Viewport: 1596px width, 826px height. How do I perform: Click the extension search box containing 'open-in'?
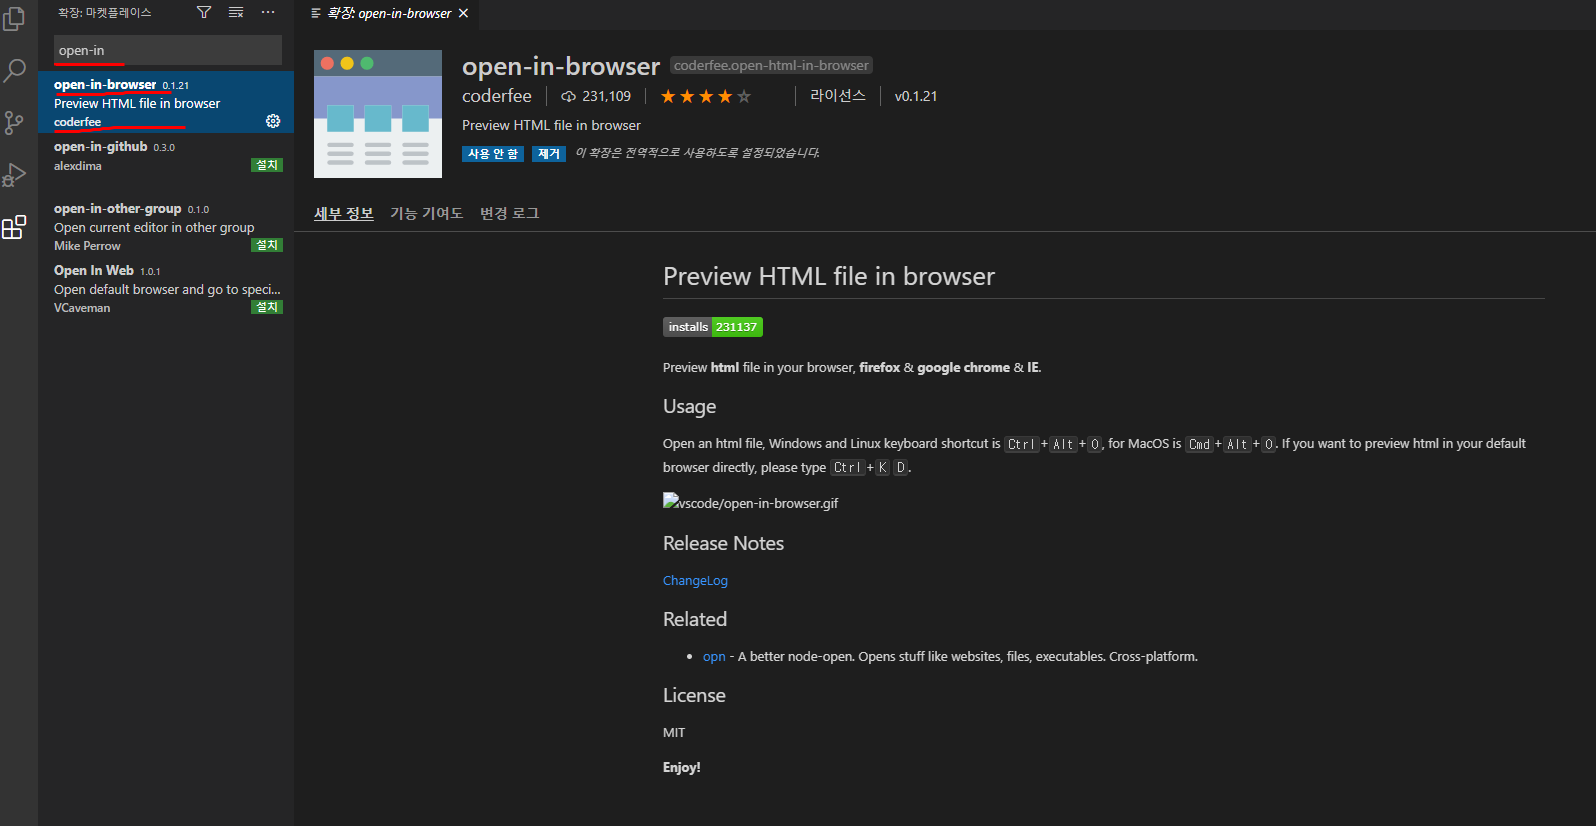pyautogui.click(x=168, y=50)
